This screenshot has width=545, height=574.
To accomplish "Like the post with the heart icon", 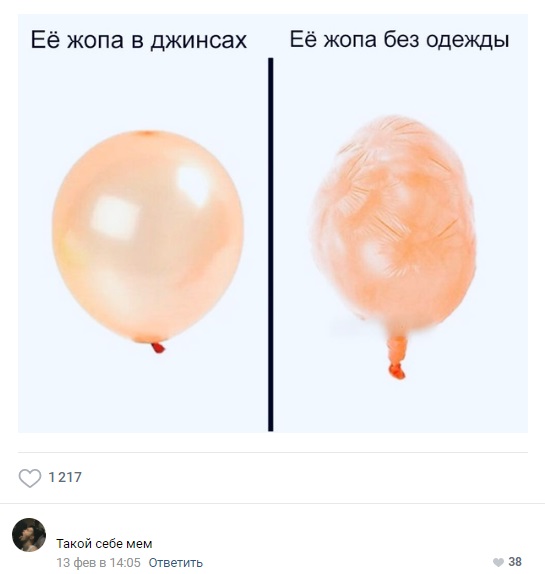I will [30, 478].
